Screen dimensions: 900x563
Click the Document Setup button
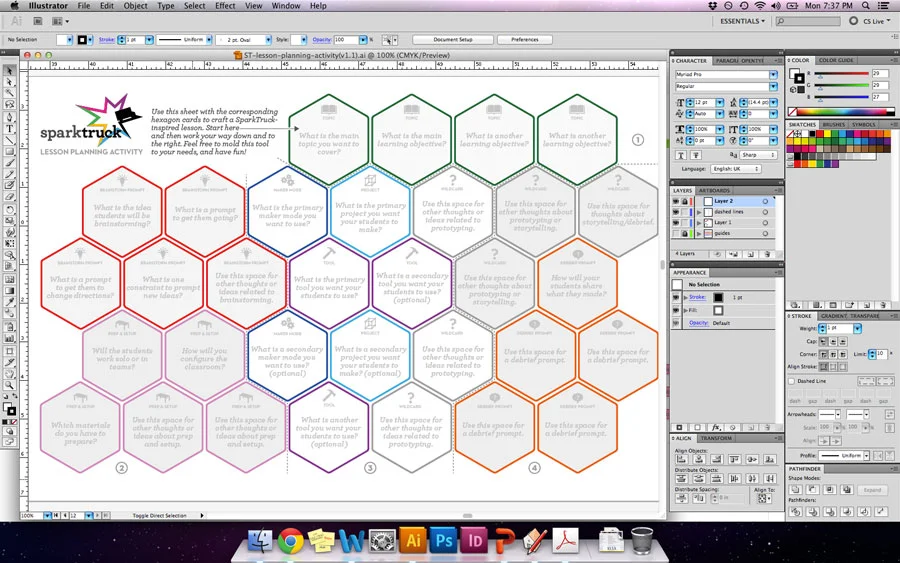click(453, 40)
